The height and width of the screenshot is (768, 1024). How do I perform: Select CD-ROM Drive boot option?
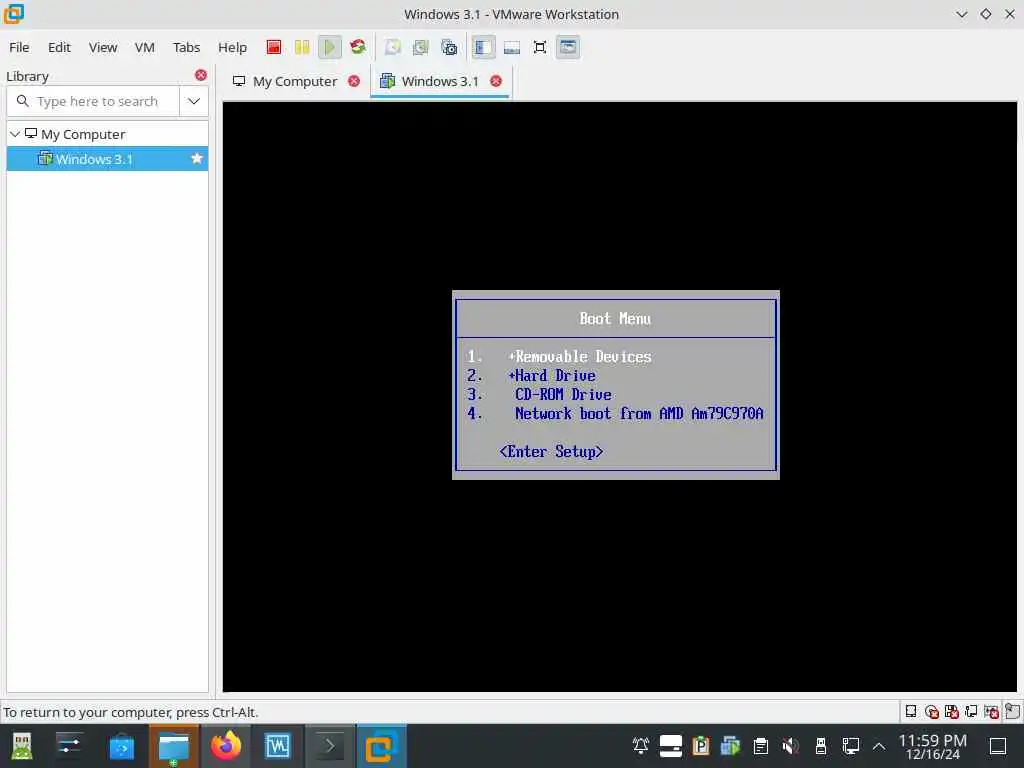pos(563,394)
